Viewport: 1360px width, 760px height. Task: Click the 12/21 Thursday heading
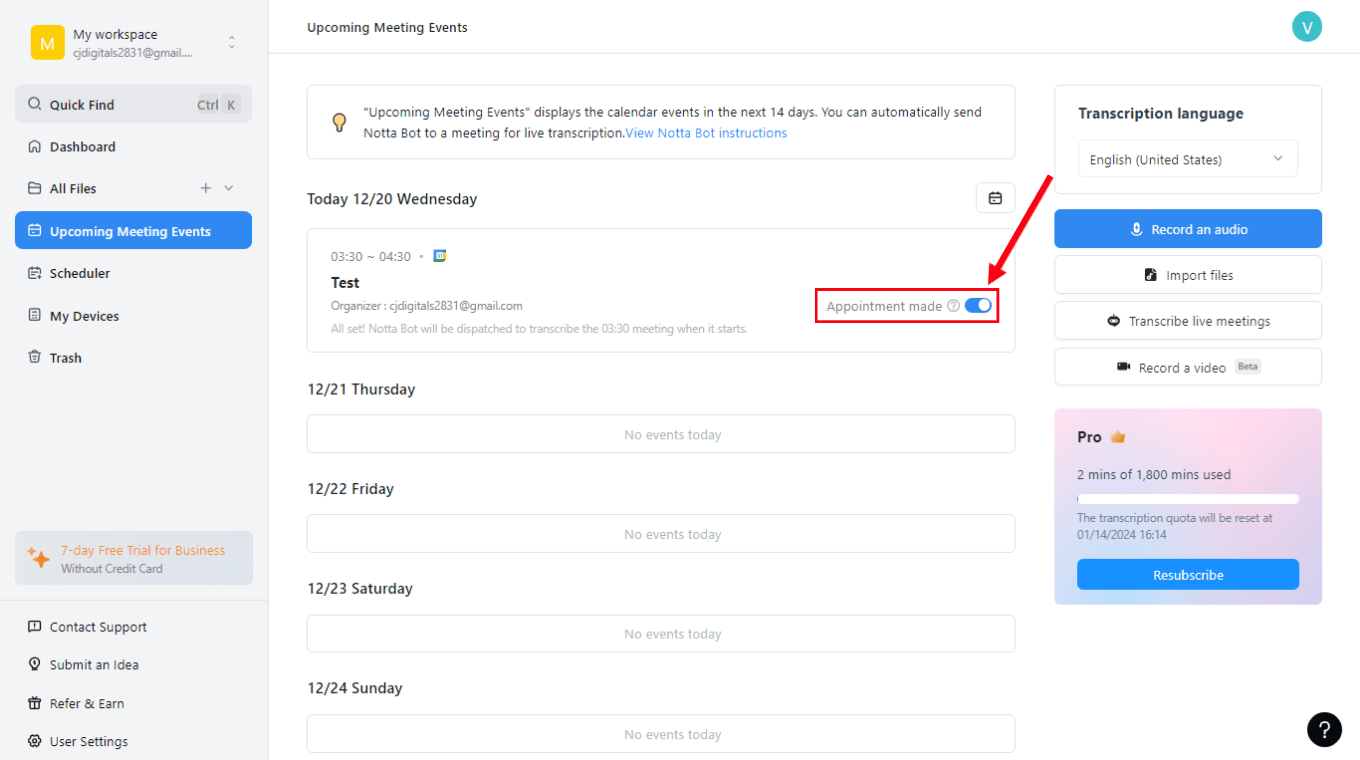click(361, 389)
